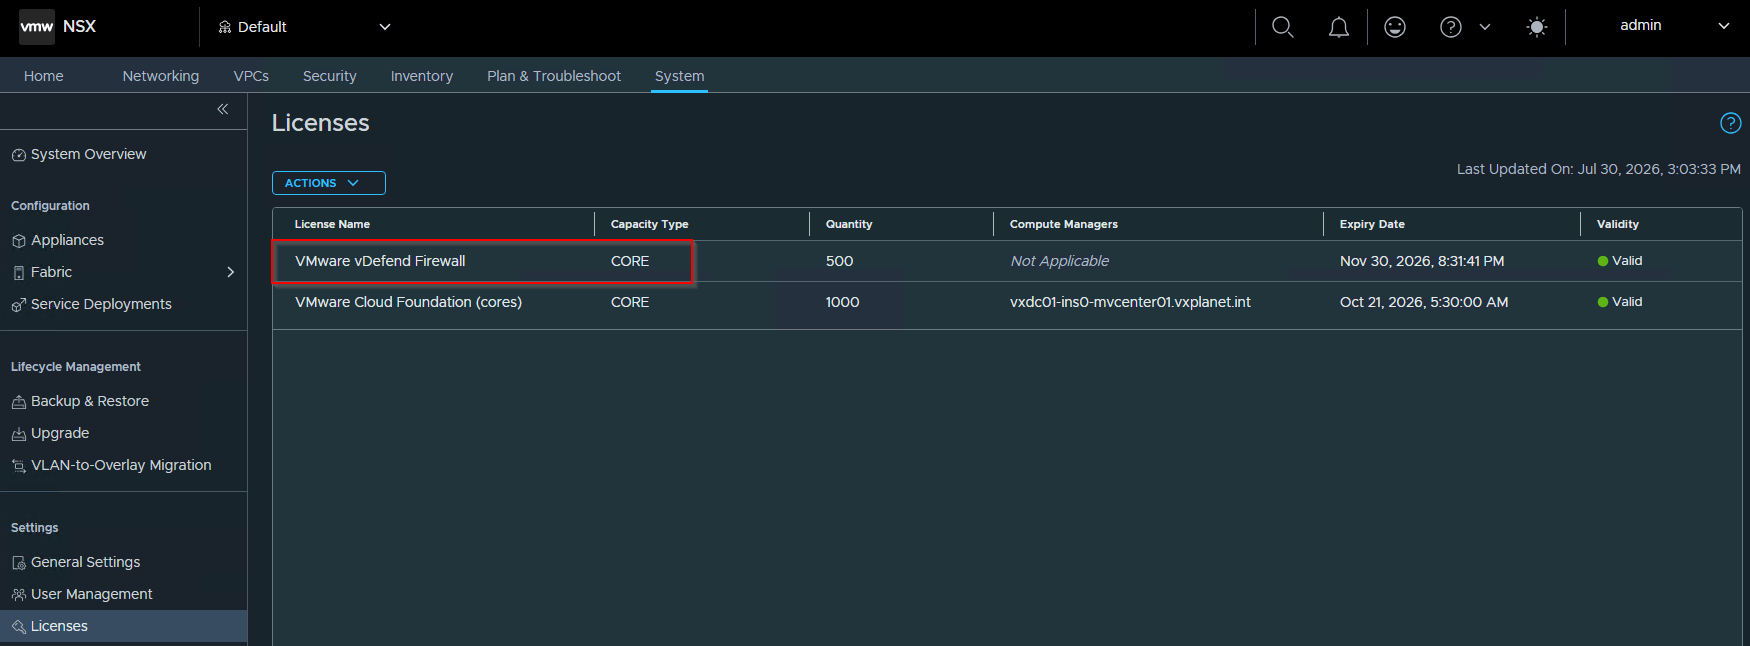The image size is (1750, 646).
Task: Open the Inventory tab
Action: pos(422,76)
